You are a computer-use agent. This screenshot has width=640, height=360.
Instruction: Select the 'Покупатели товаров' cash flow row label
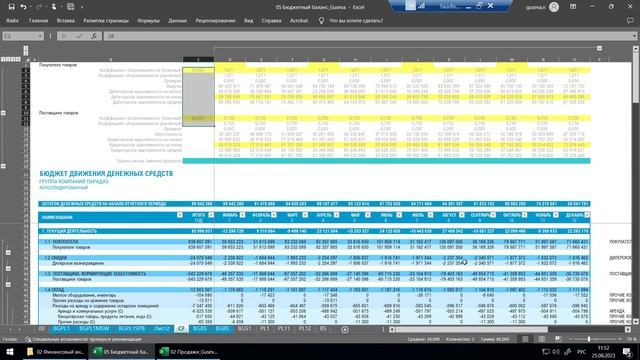71,247
